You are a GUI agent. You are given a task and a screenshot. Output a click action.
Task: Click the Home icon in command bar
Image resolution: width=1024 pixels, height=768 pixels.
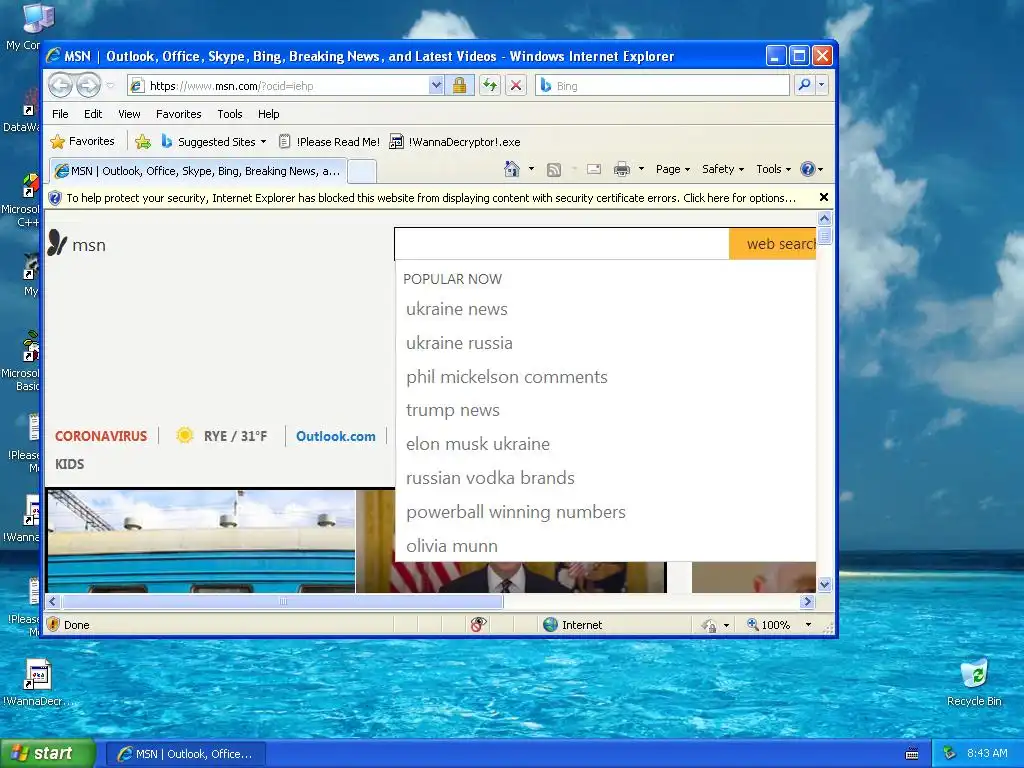[512, 169]
